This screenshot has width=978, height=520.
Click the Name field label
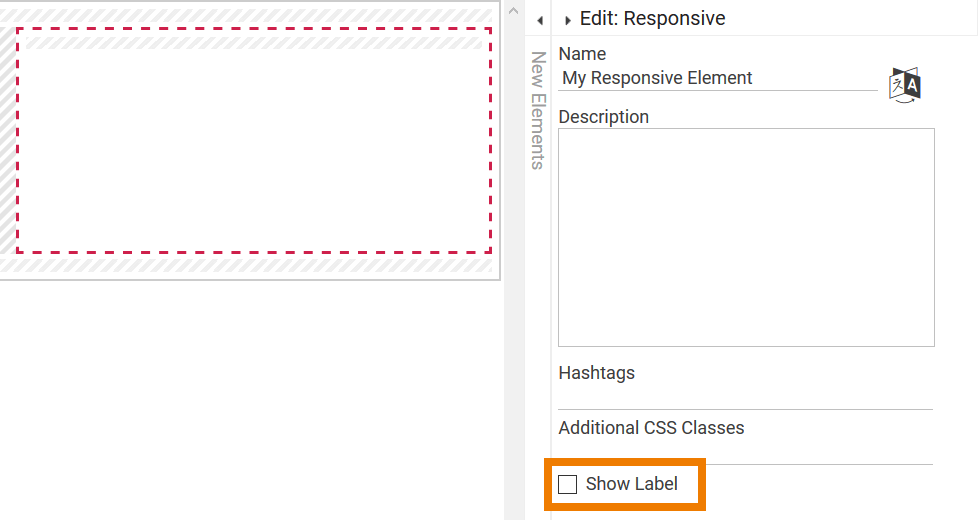pos(582,54)
